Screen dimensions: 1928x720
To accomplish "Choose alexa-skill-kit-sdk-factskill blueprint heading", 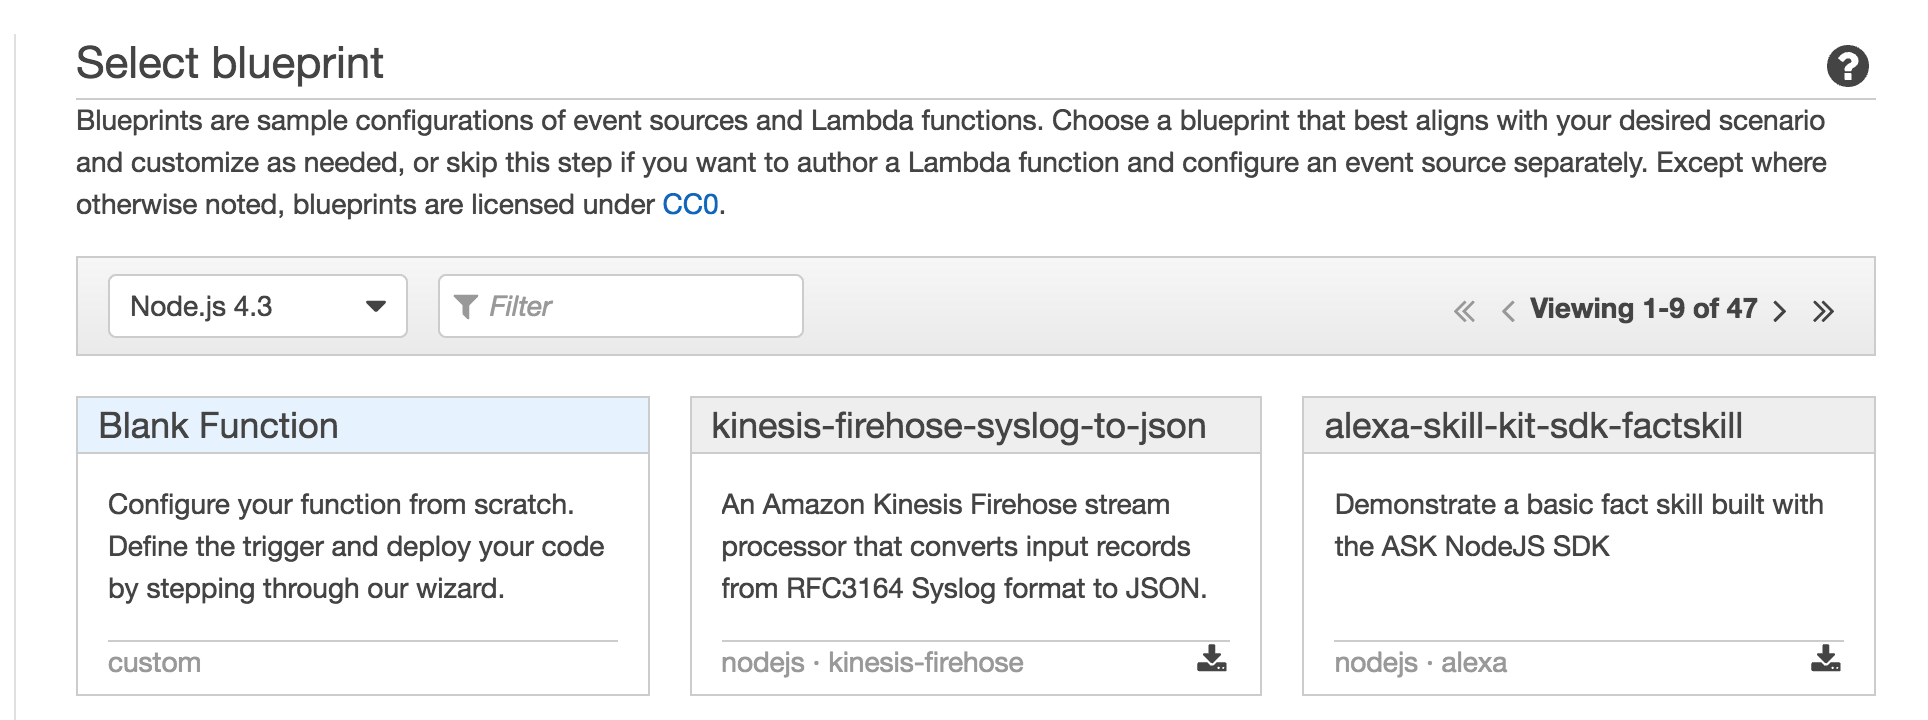I will (1533, 426).
